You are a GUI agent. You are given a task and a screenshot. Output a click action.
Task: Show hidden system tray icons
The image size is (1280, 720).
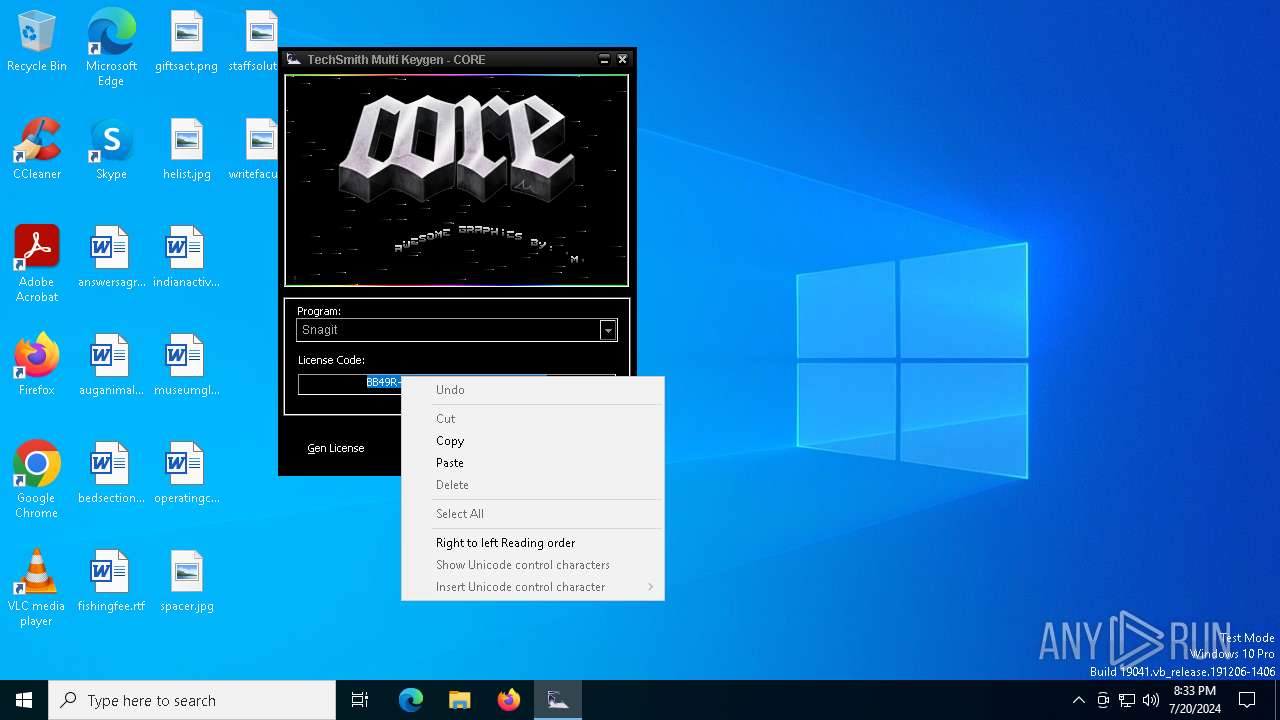tap(1078, 700)
